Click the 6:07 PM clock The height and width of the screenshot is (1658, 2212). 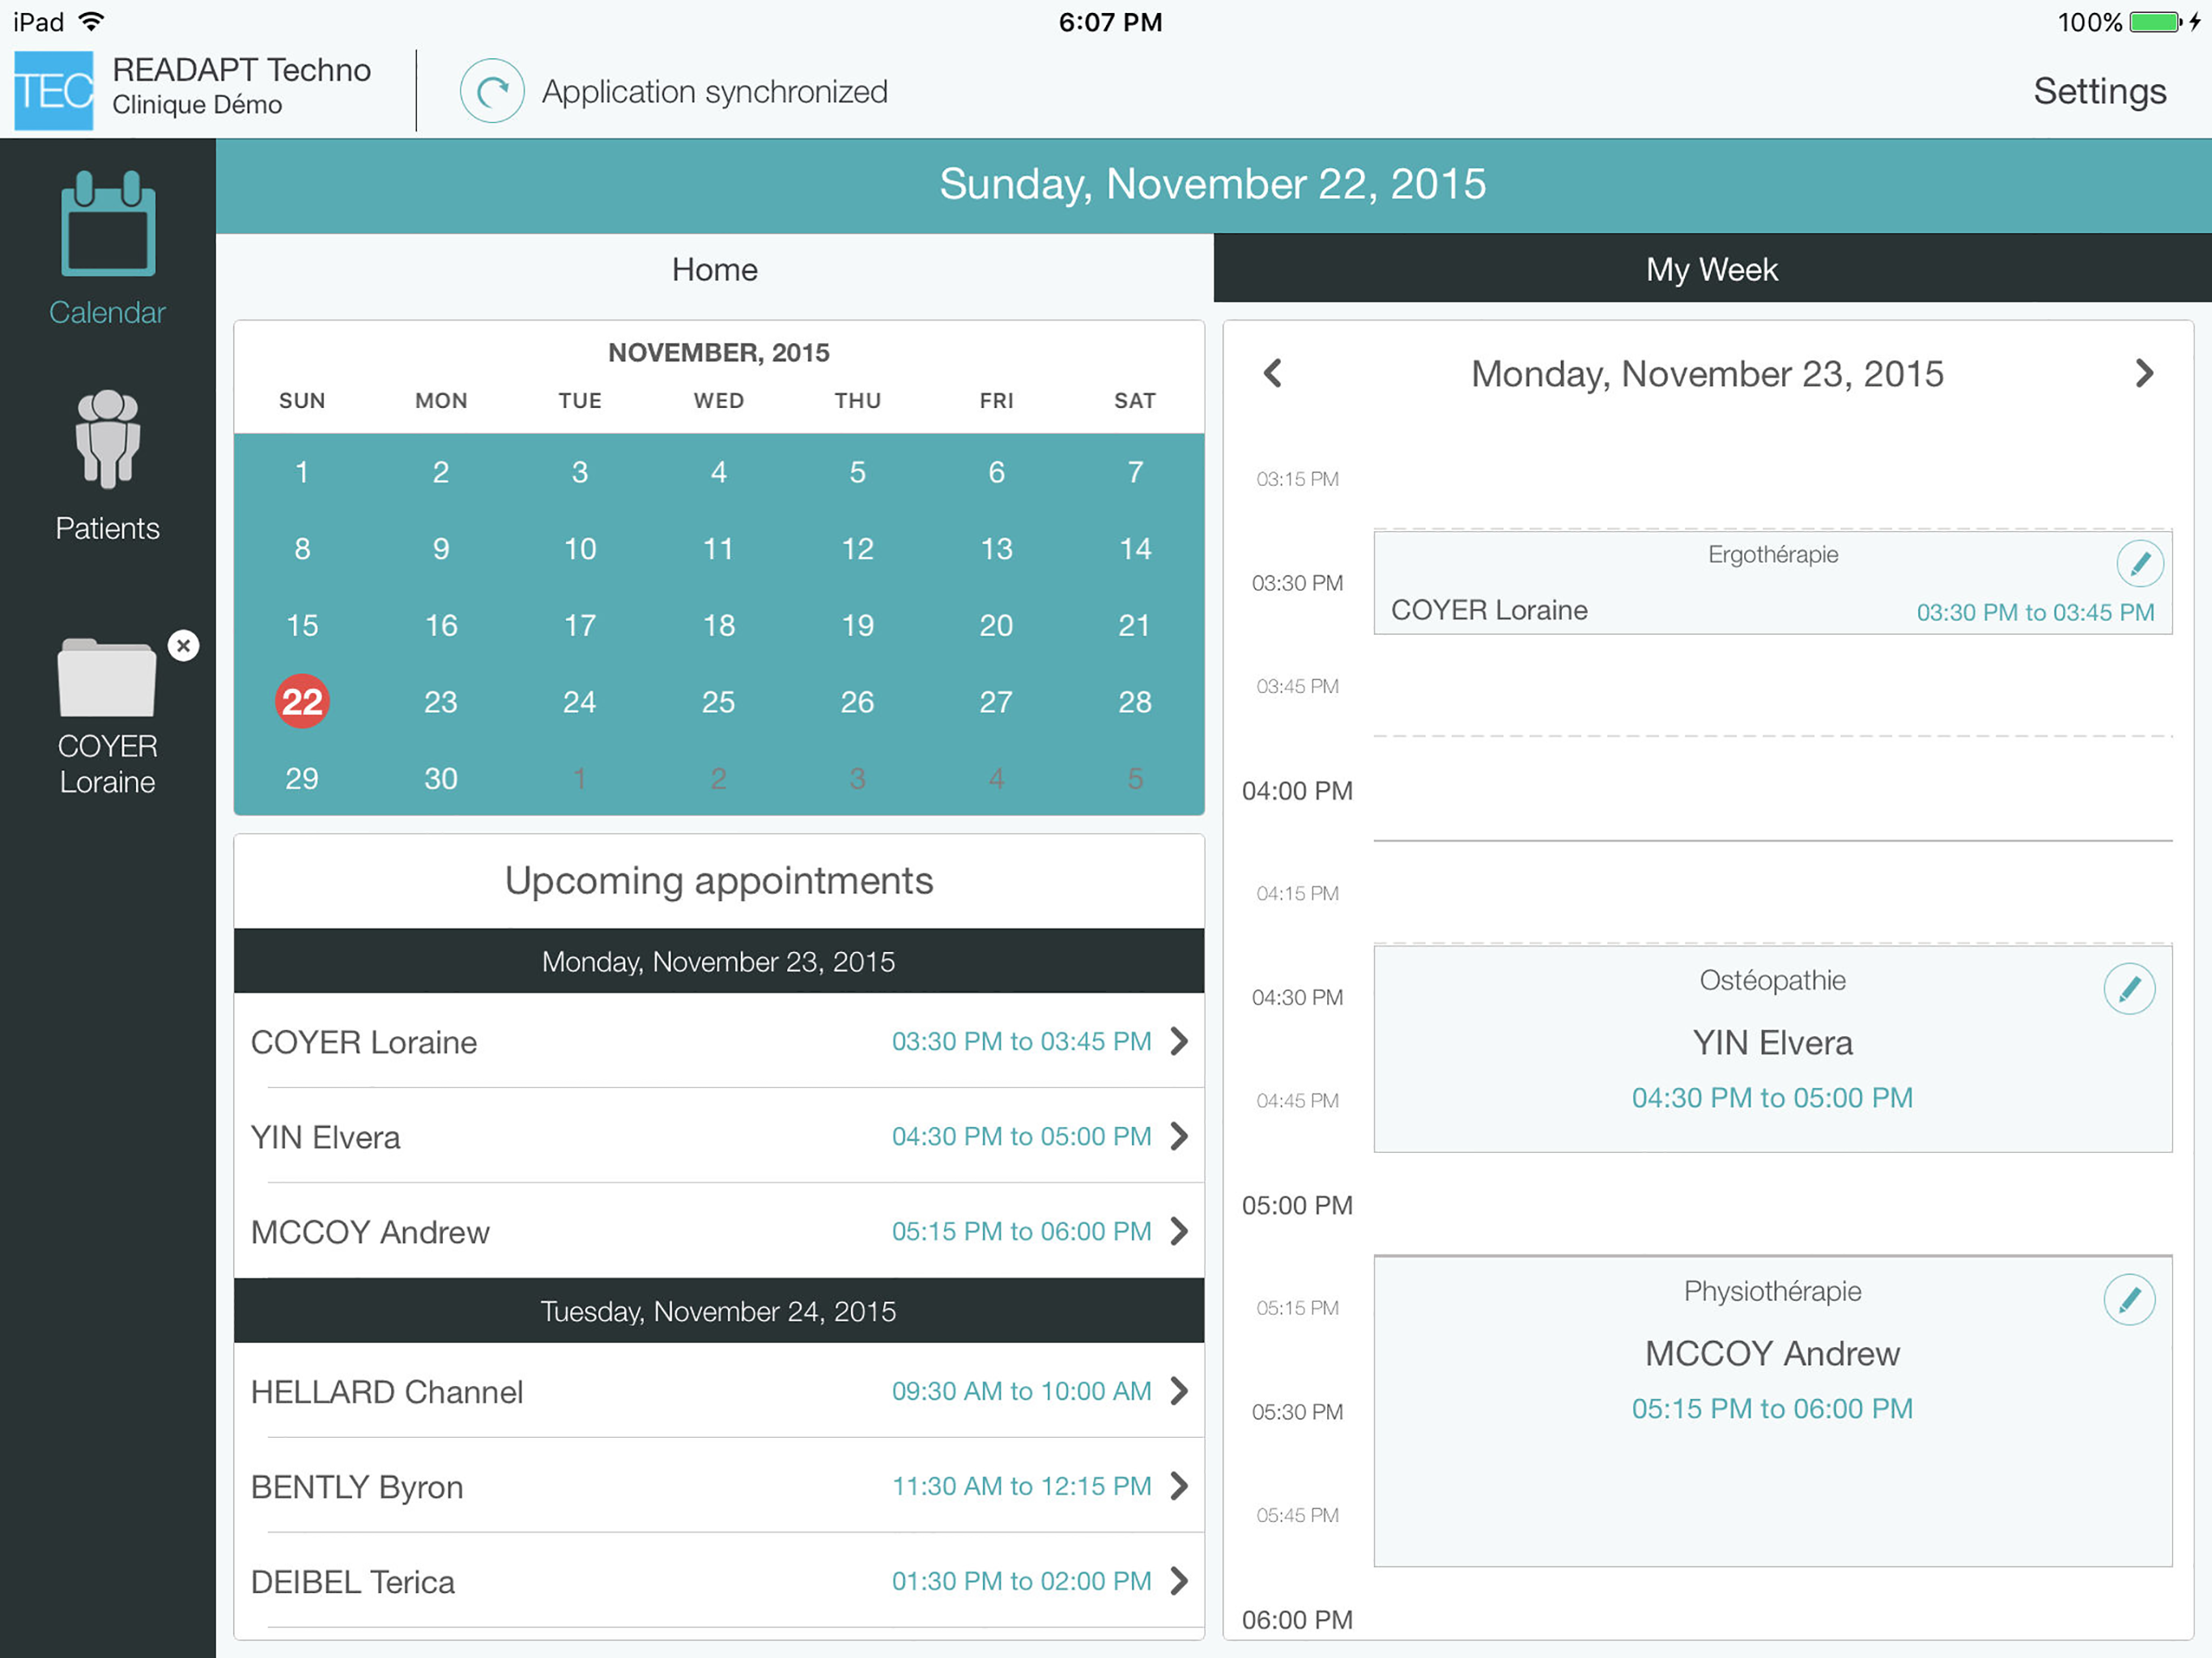point(1110,21)
